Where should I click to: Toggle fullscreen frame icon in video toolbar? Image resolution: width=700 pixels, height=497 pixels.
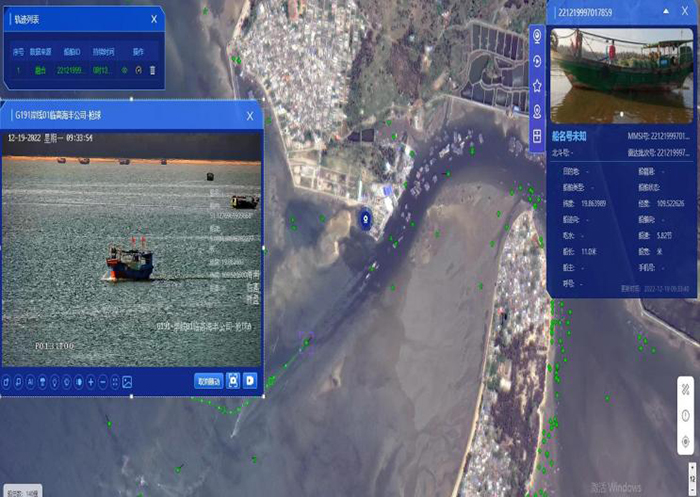233,380
